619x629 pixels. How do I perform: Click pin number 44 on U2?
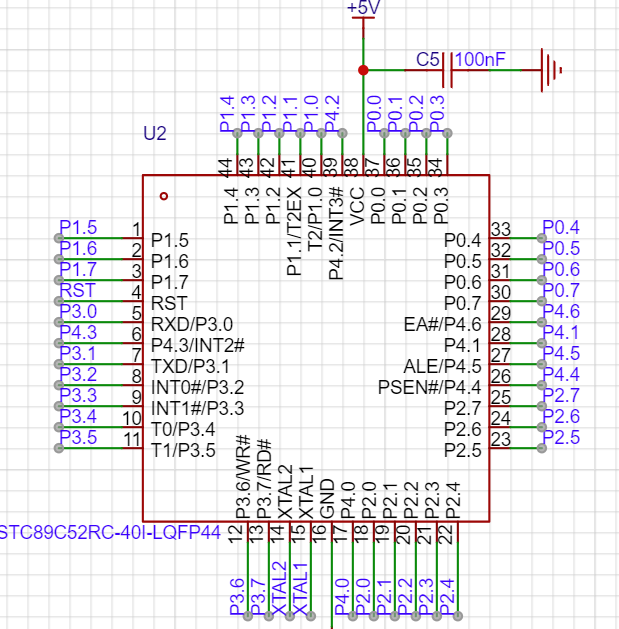(x=225, y=168)
